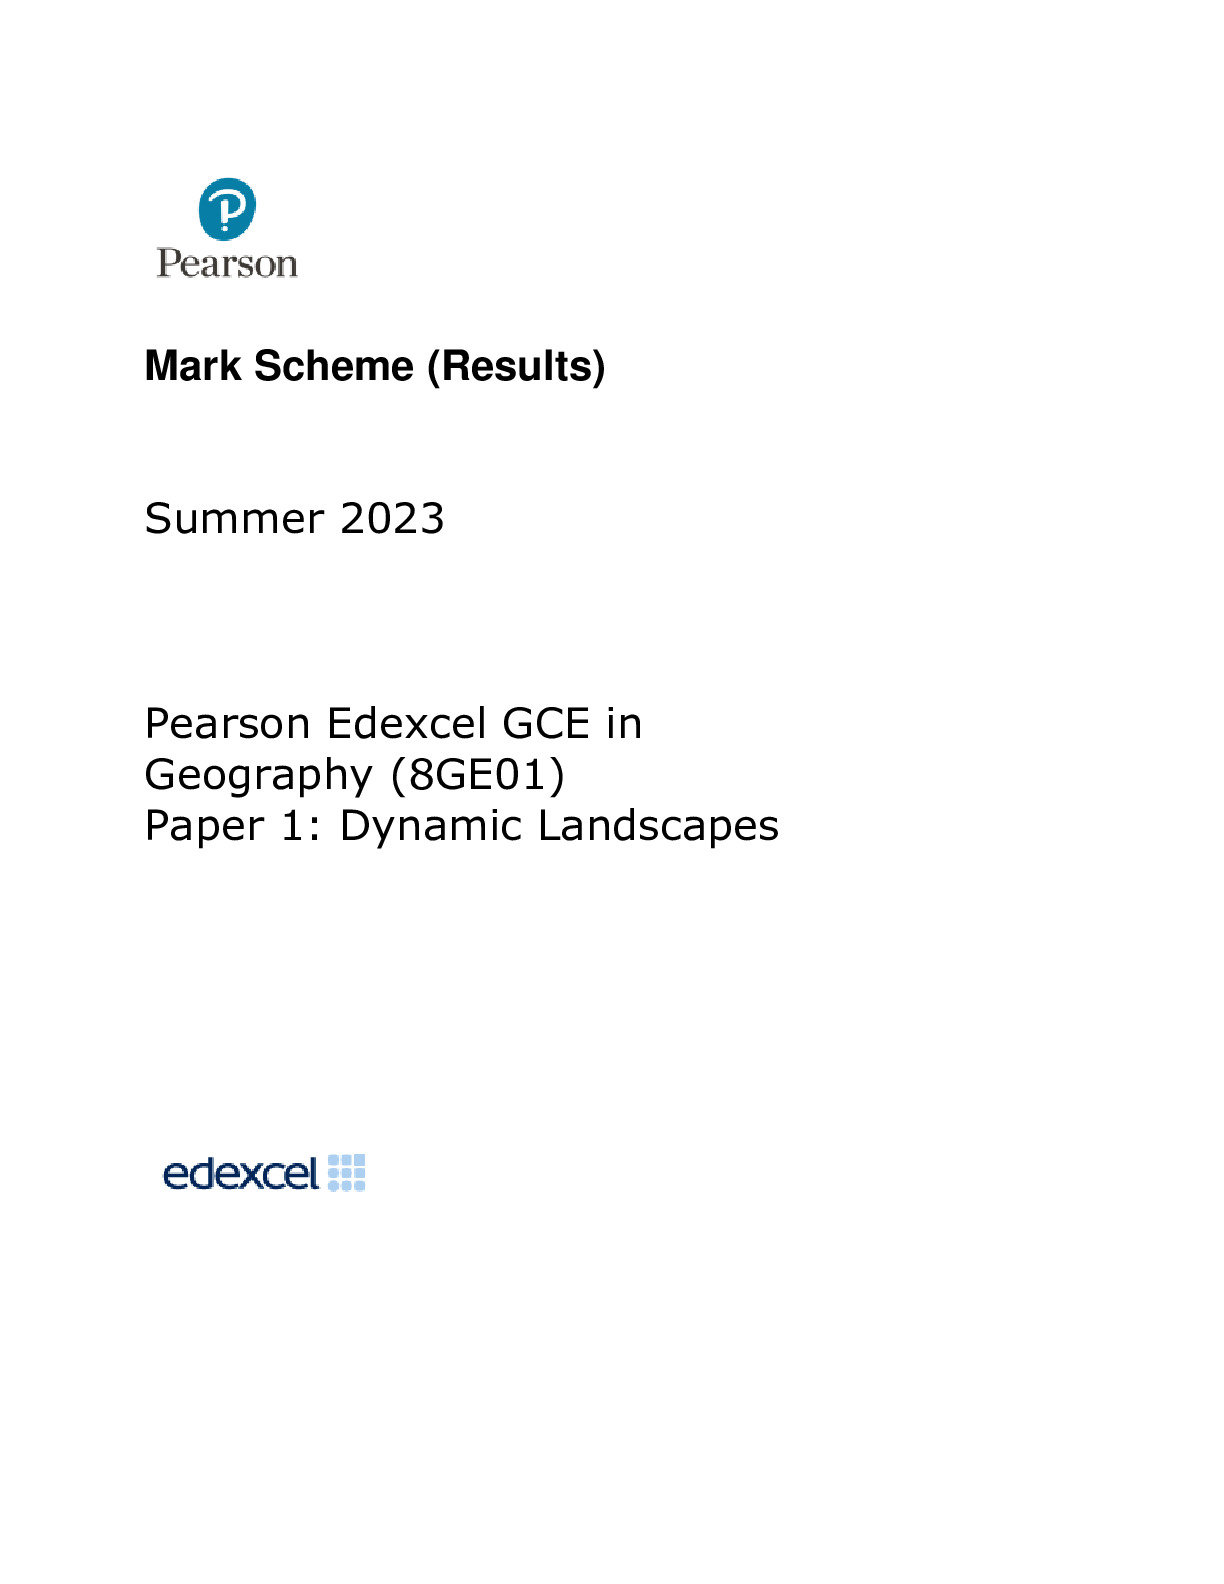Click '(Results)' in the bold heading
The height and width of the screenshot is (1584, 1224).
pyautogui.click(x=516, y=366)
